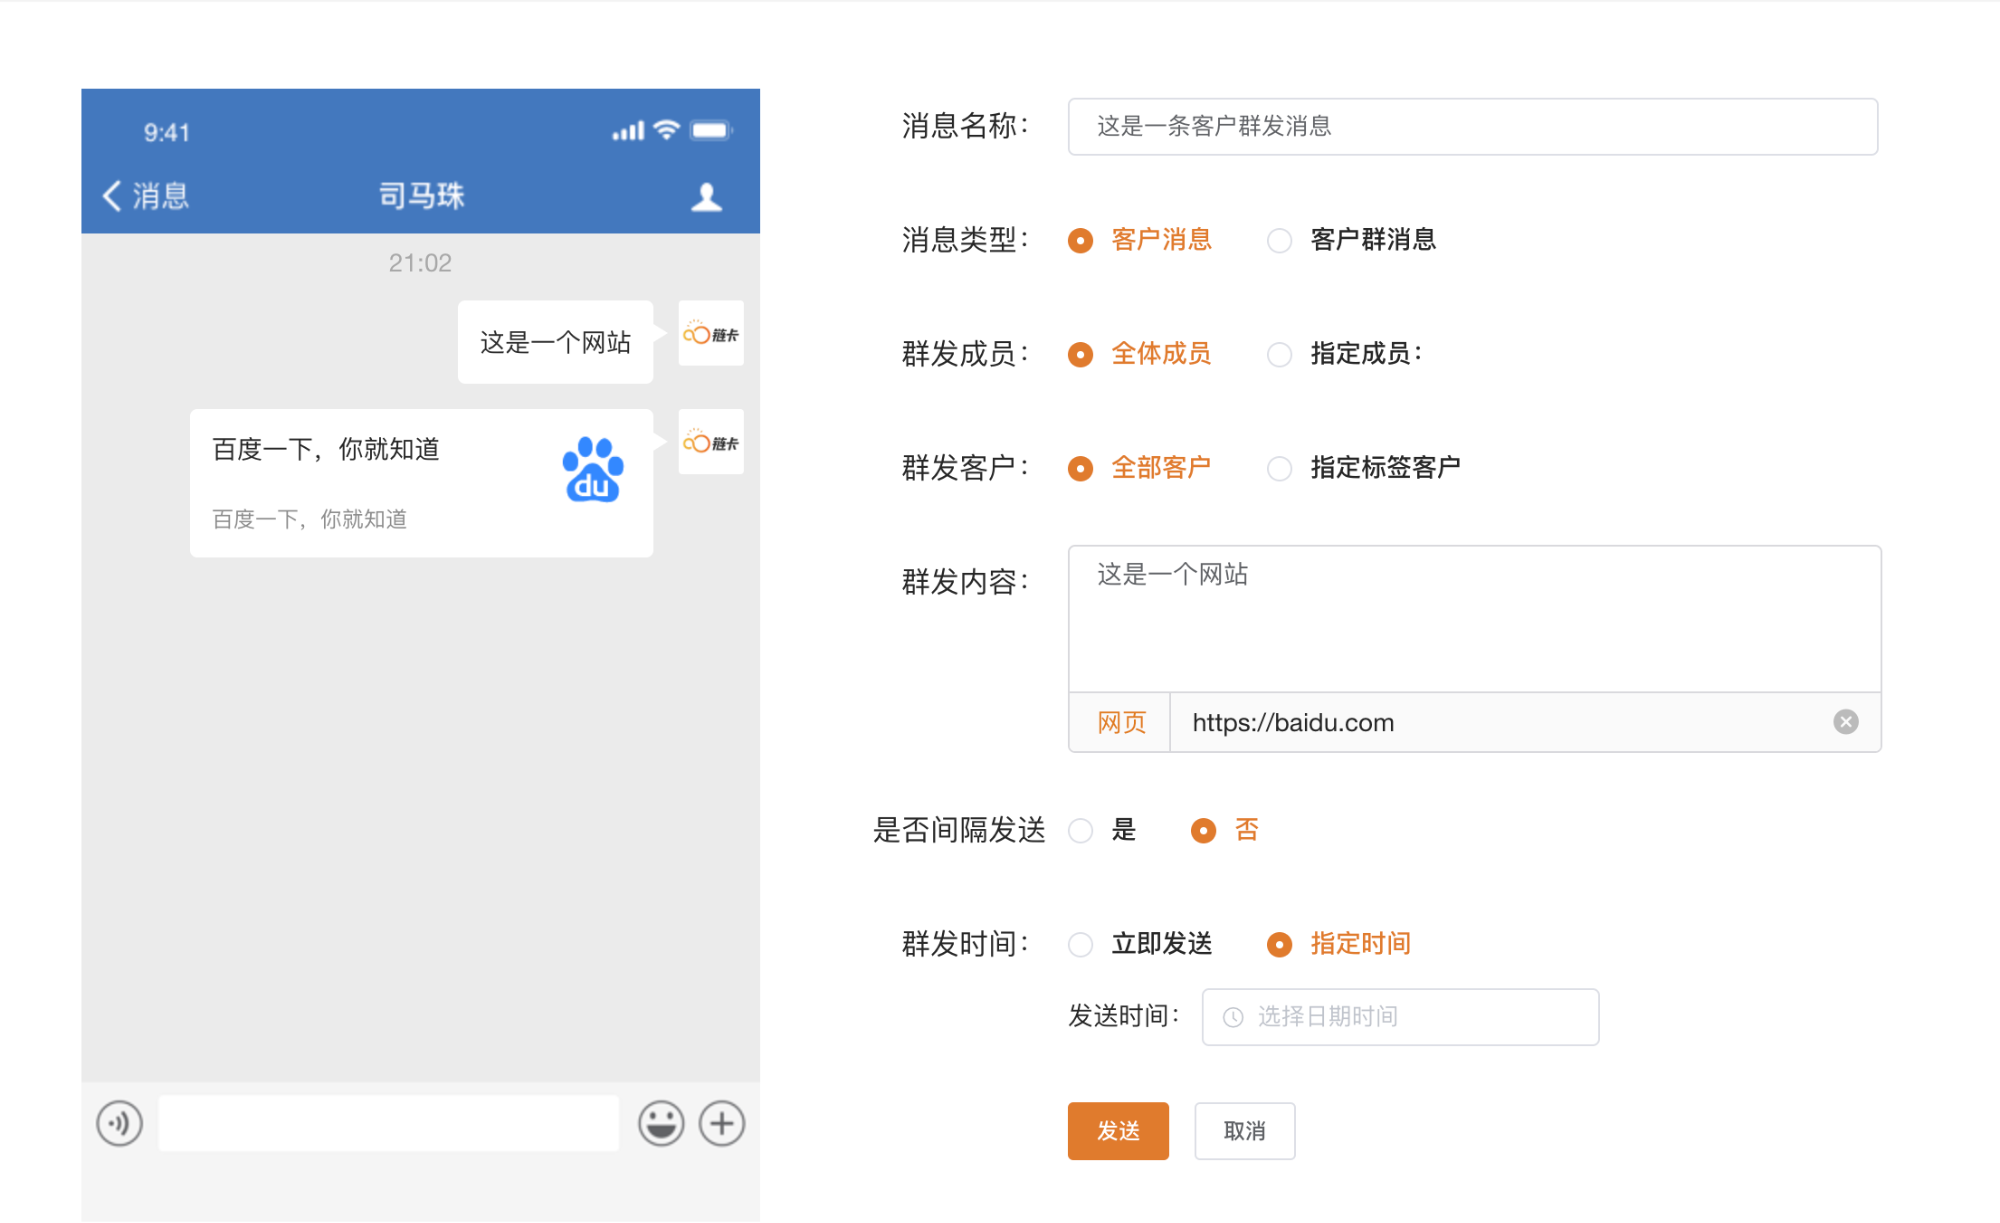Click into the 消息名称 input field
This screenshot has height=1223, width=2000.
click(1472, 127)
